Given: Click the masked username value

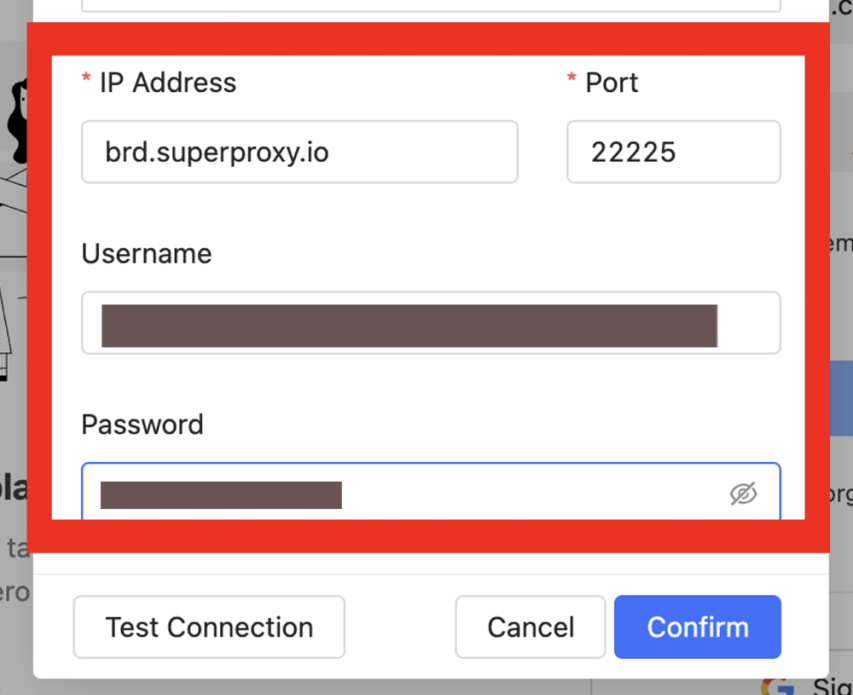Looking at the screenshot, I should click(x=408, y=323).
